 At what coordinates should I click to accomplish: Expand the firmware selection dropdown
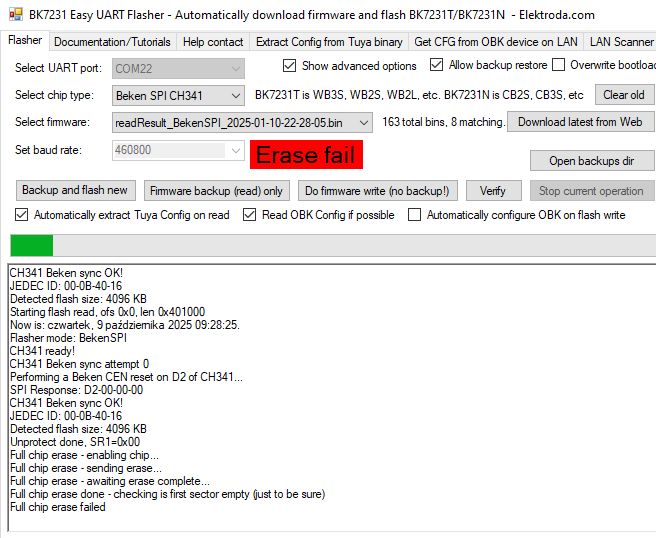(x=364, y=123)
